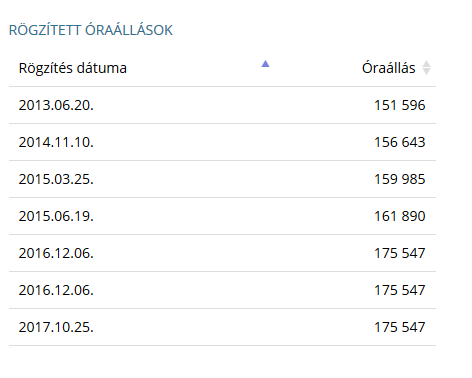Click the second 2016.12.06. date entry

[56, 290]
